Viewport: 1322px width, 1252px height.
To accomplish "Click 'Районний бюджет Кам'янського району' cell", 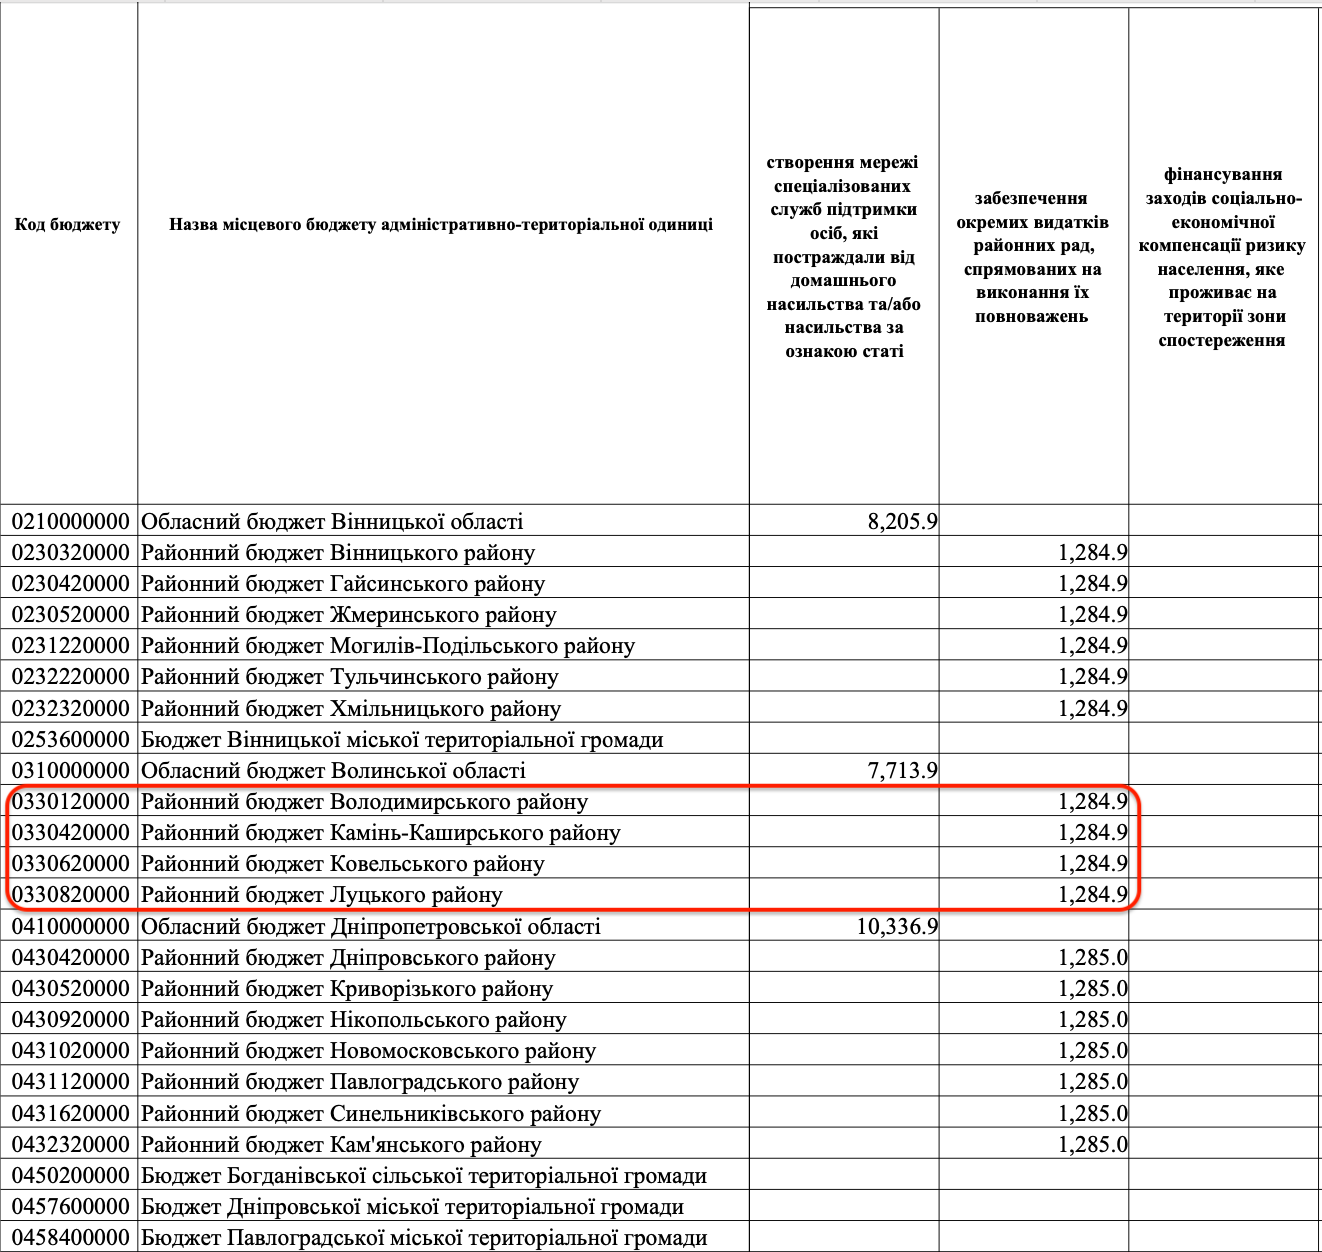I will 341,1144.
